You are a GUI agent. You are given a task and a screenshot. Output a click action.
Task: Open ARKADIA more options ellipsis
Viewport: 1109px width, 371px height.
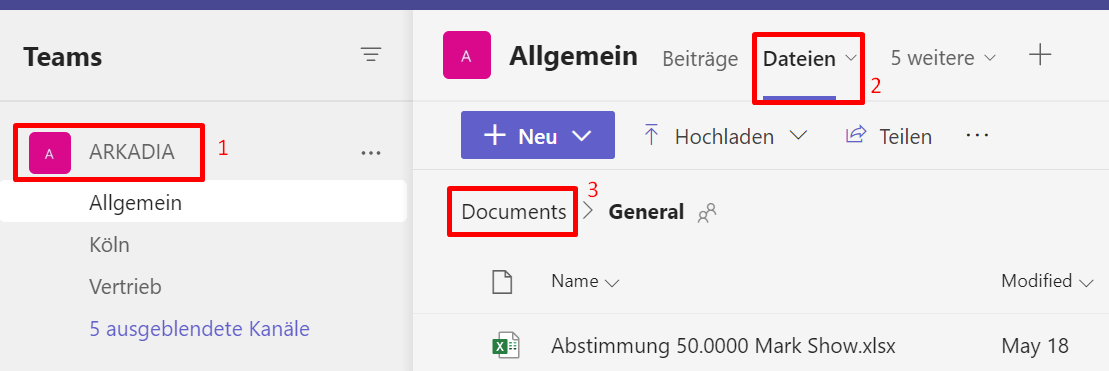pos(371,153)
